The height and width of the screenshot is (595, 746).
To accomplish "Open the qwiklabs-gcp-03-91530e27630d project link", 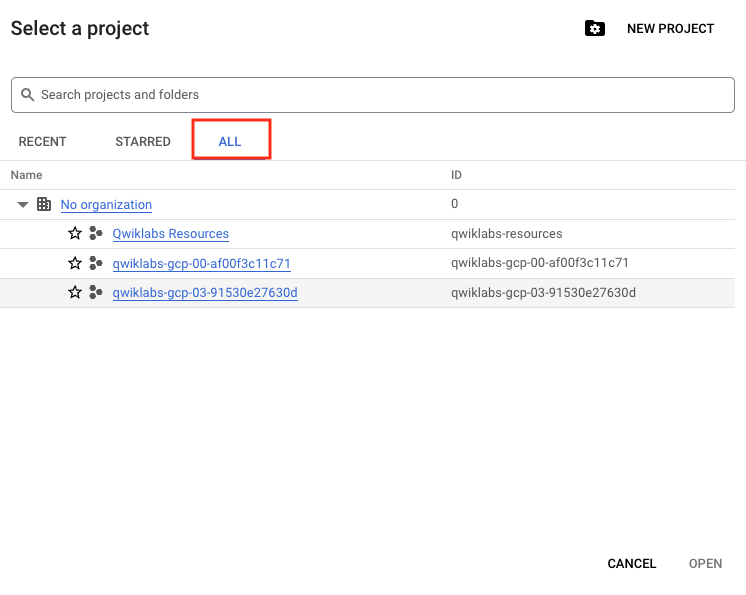I will point(205,293).
